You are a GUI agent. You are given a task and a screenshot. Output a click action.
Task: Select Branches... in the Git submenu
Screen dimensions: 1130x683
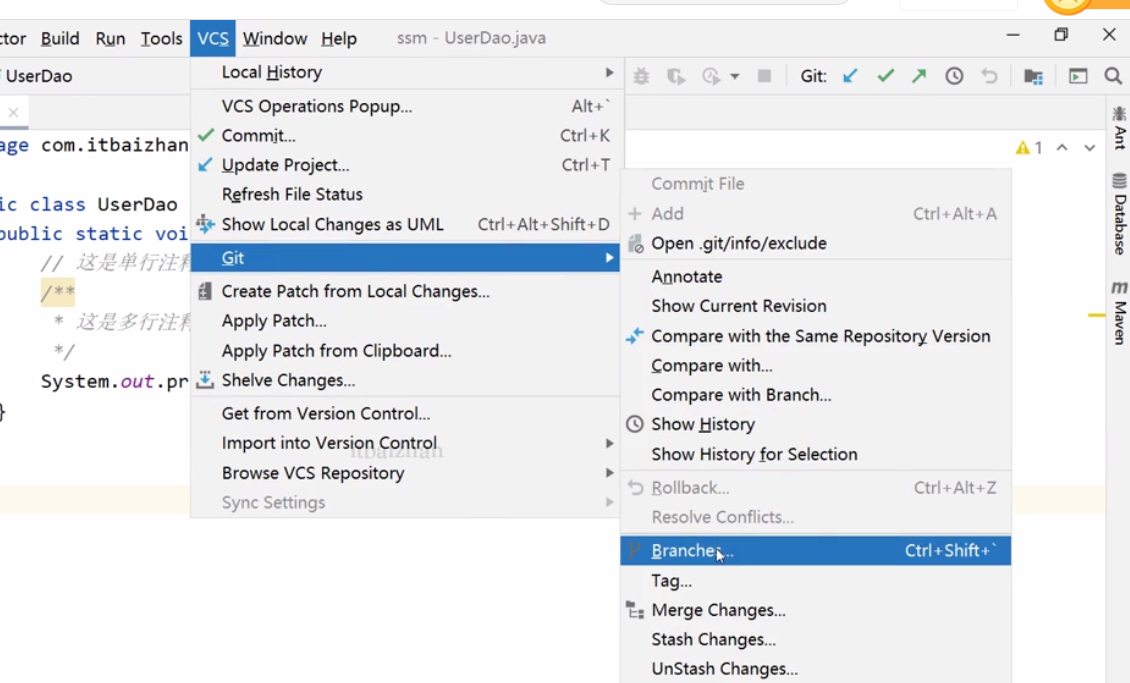pos(692,551)
